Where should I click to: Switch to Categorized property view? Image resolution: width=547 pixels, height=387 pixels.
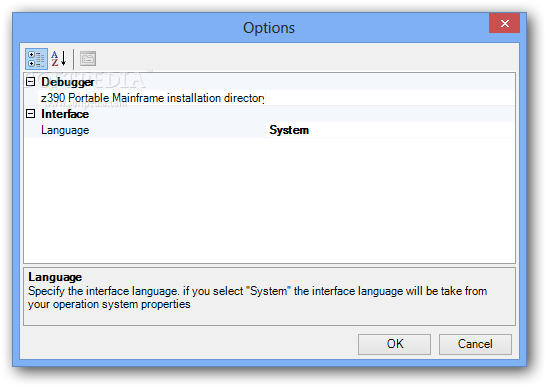click(36, 59)
